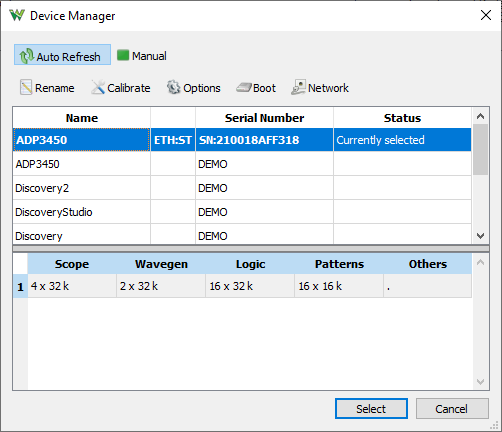Viewport: 502px width, 432px height.
Task: Click the Patterns configuration column header
Action: pos(339,264)
